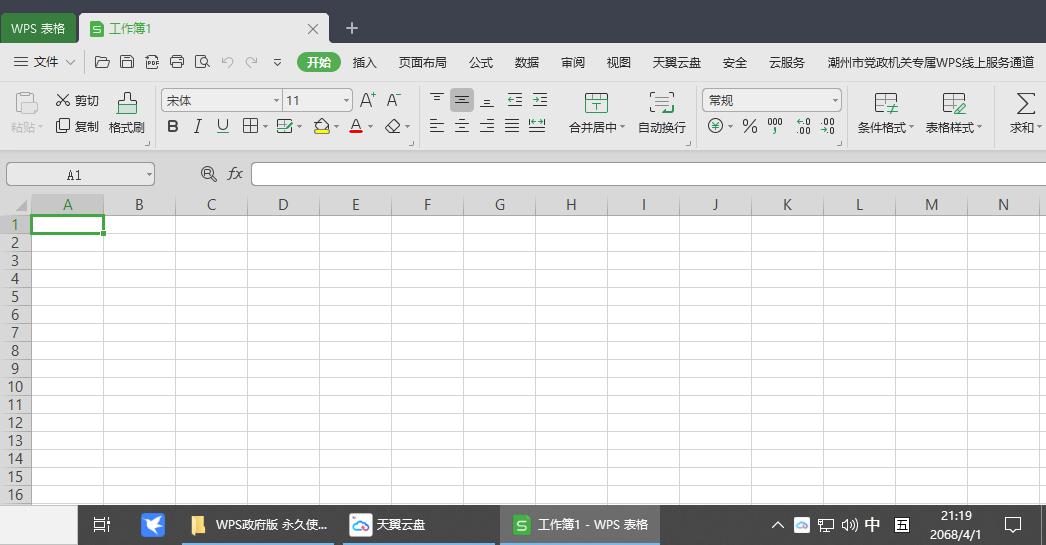Expand the Merge and Center (合并居中) options
The height and width of the screenshot is (545, 1046).
(x=622, y=127)
